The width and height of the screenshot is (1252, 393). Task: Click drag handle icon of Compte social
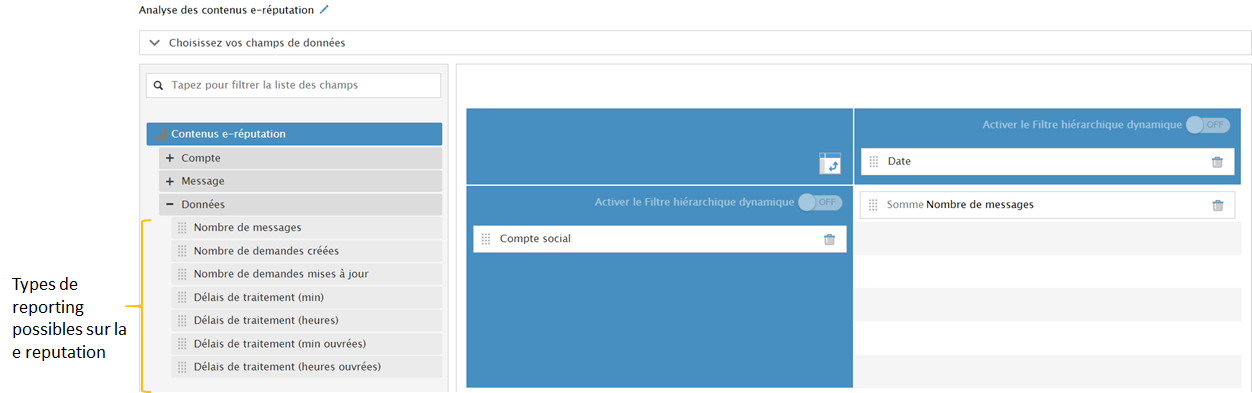point(486,239)
